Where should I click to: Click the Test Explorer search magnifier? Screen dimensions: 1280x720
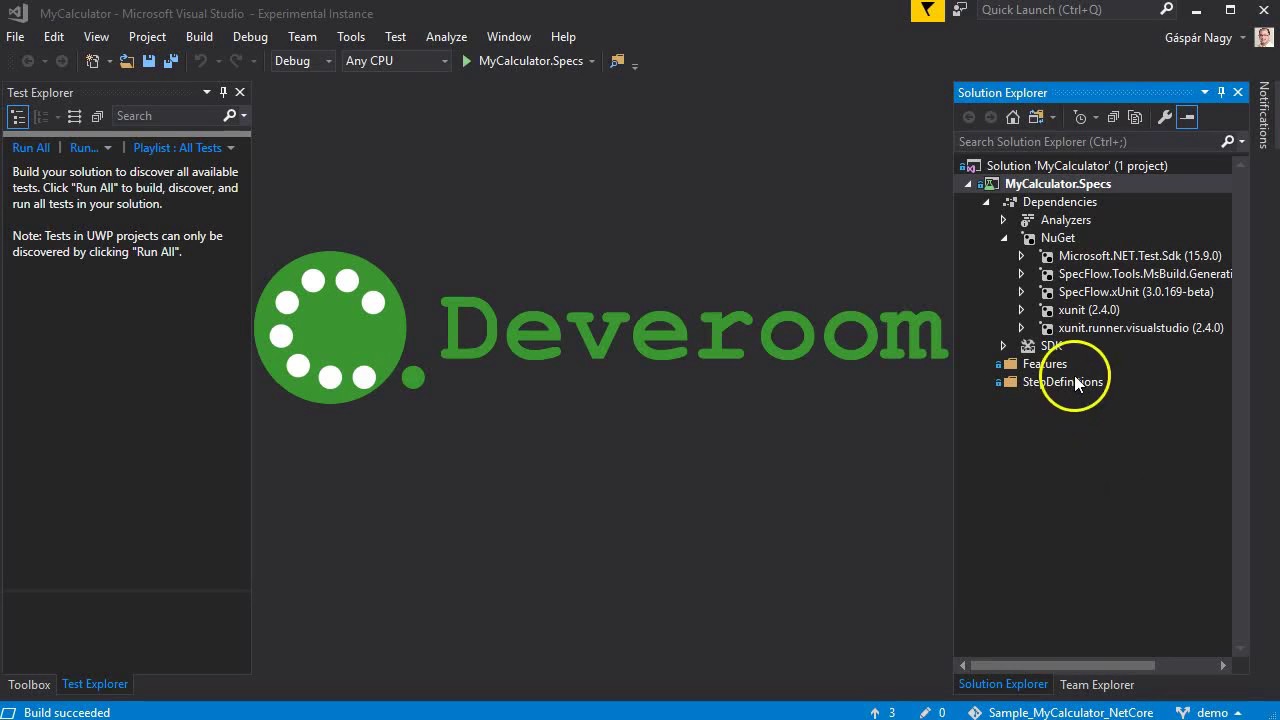(x=230, y=116)
